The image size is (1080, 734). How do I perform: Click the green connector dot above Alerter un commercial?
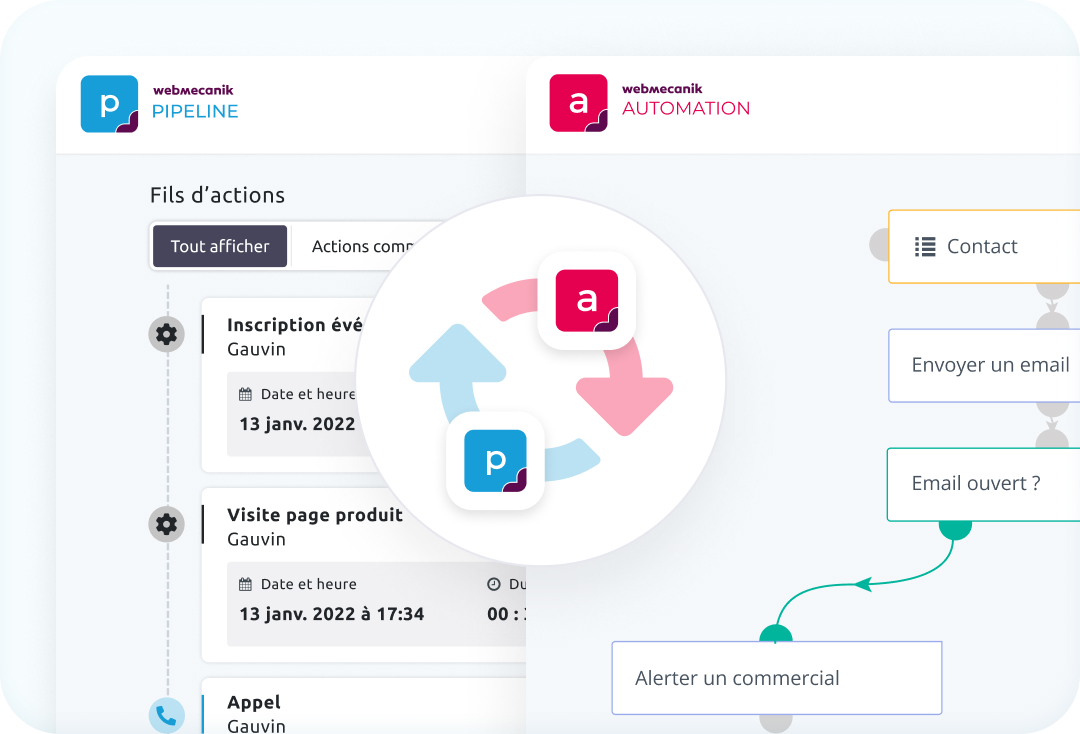click(776, 634)
